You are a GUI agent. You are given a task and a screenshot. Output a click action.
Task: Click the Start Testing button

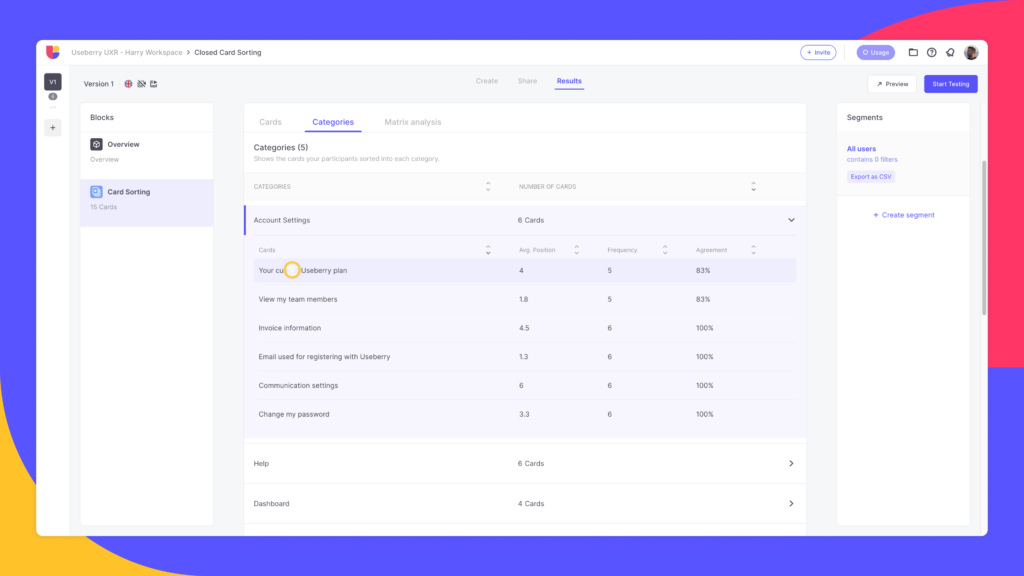click(x=950, y=84)
